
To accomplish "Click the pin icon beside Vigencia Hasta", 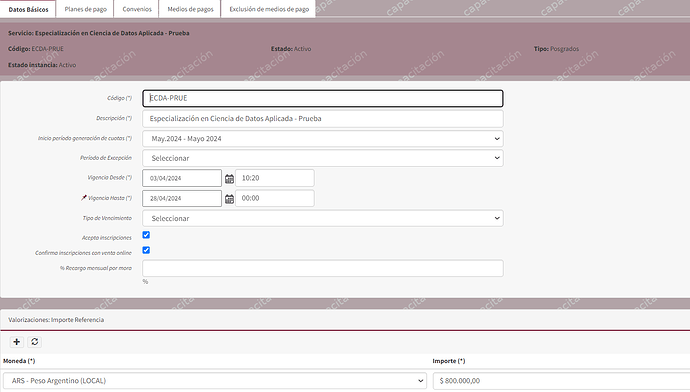I will tap(84, 198).
